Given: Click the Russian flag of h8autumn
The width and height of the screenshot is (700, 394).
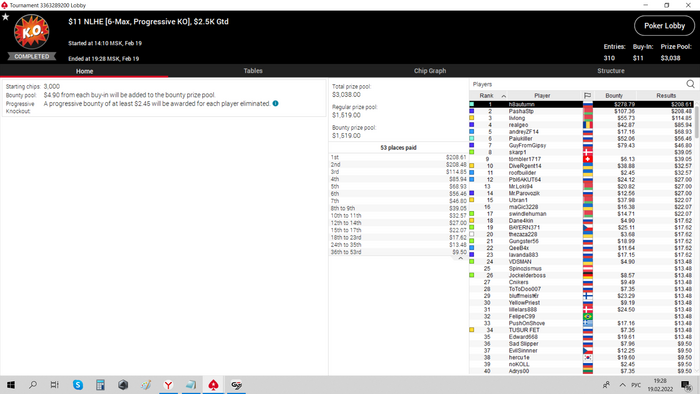Looking at the screenshot, I should [x=588, y=104].
